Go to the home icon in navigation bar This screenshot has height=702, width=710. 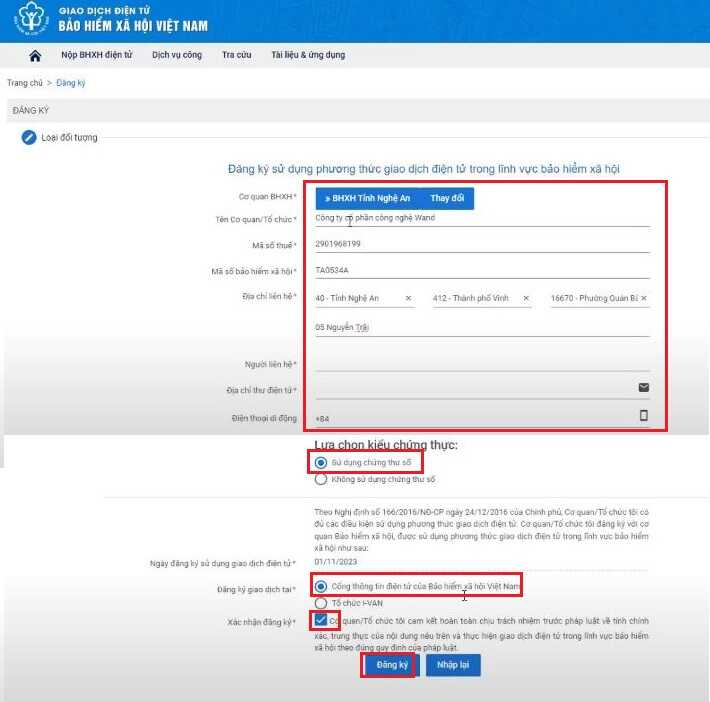pyautogui.click(x=35, y=55)
